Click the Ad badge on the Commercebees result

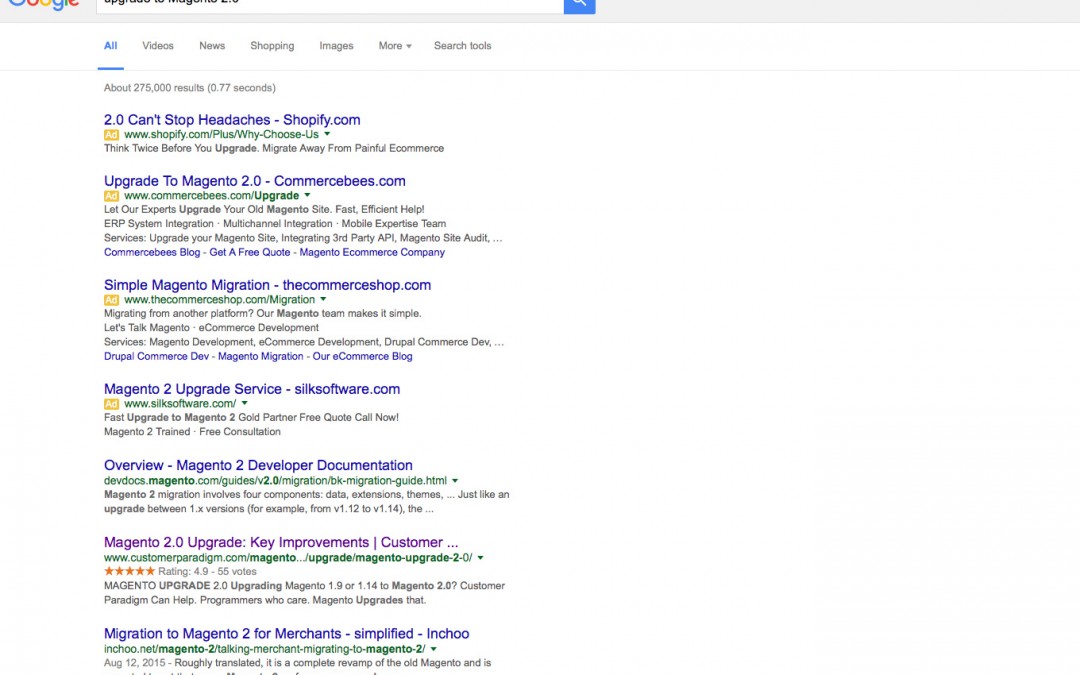point(111,195)
